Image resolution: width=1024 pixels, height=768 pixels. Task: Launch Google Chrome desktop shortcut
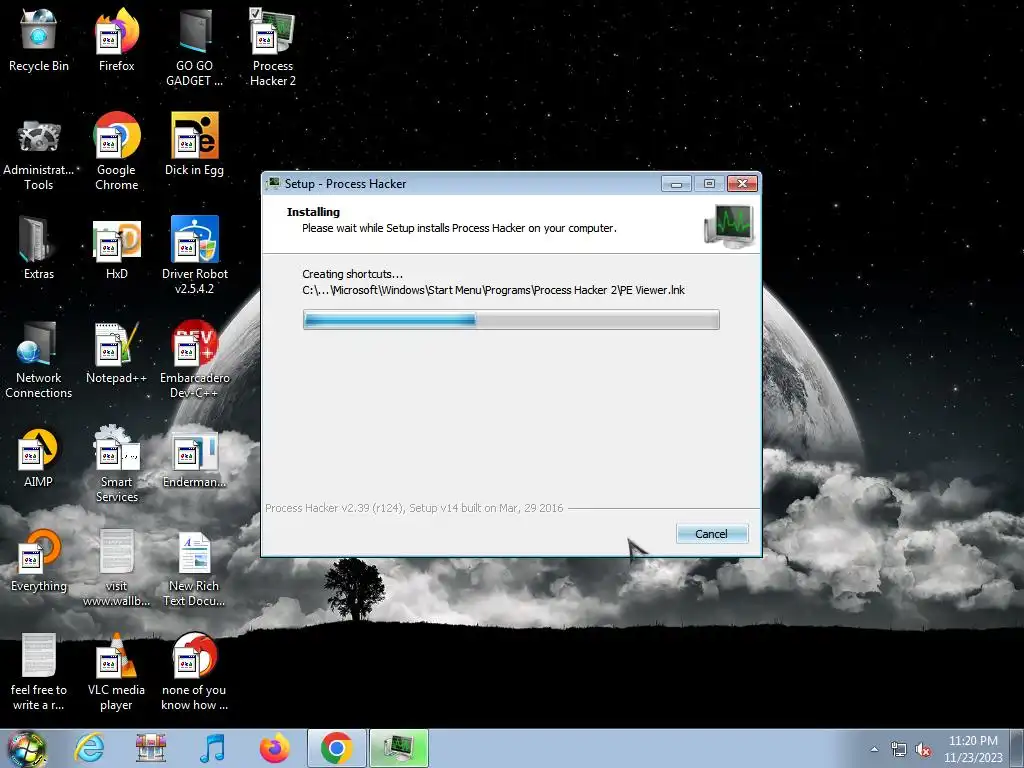[x=116, y=152]
